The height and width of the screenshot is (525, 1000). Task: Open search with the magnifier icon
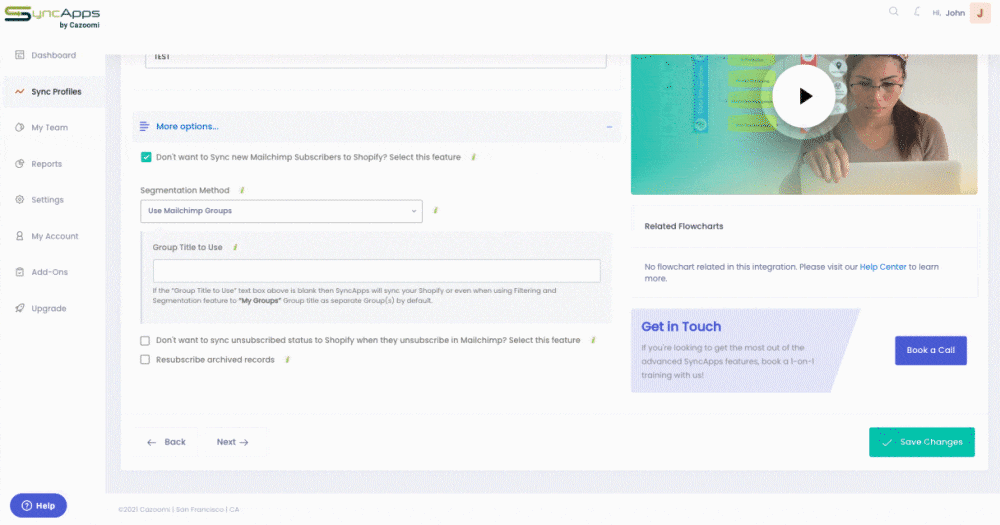893,11
